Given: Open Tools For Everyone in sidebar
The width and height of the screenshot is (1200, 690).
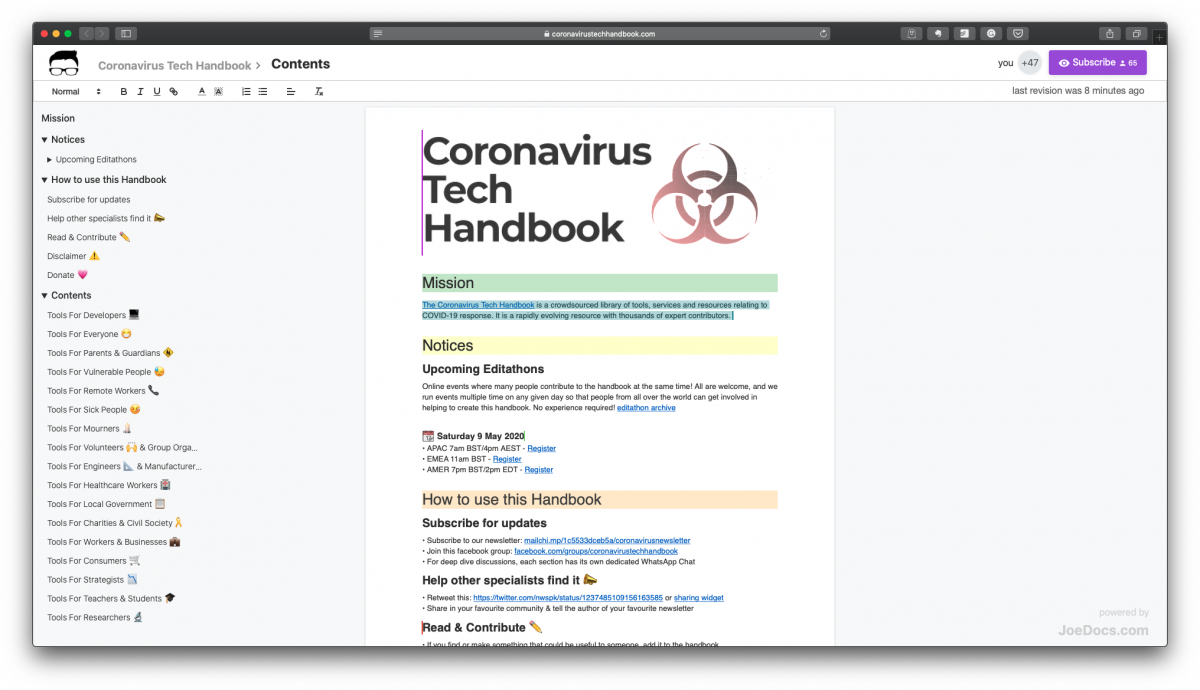Looking at the screenshot, I should (90, 335).
